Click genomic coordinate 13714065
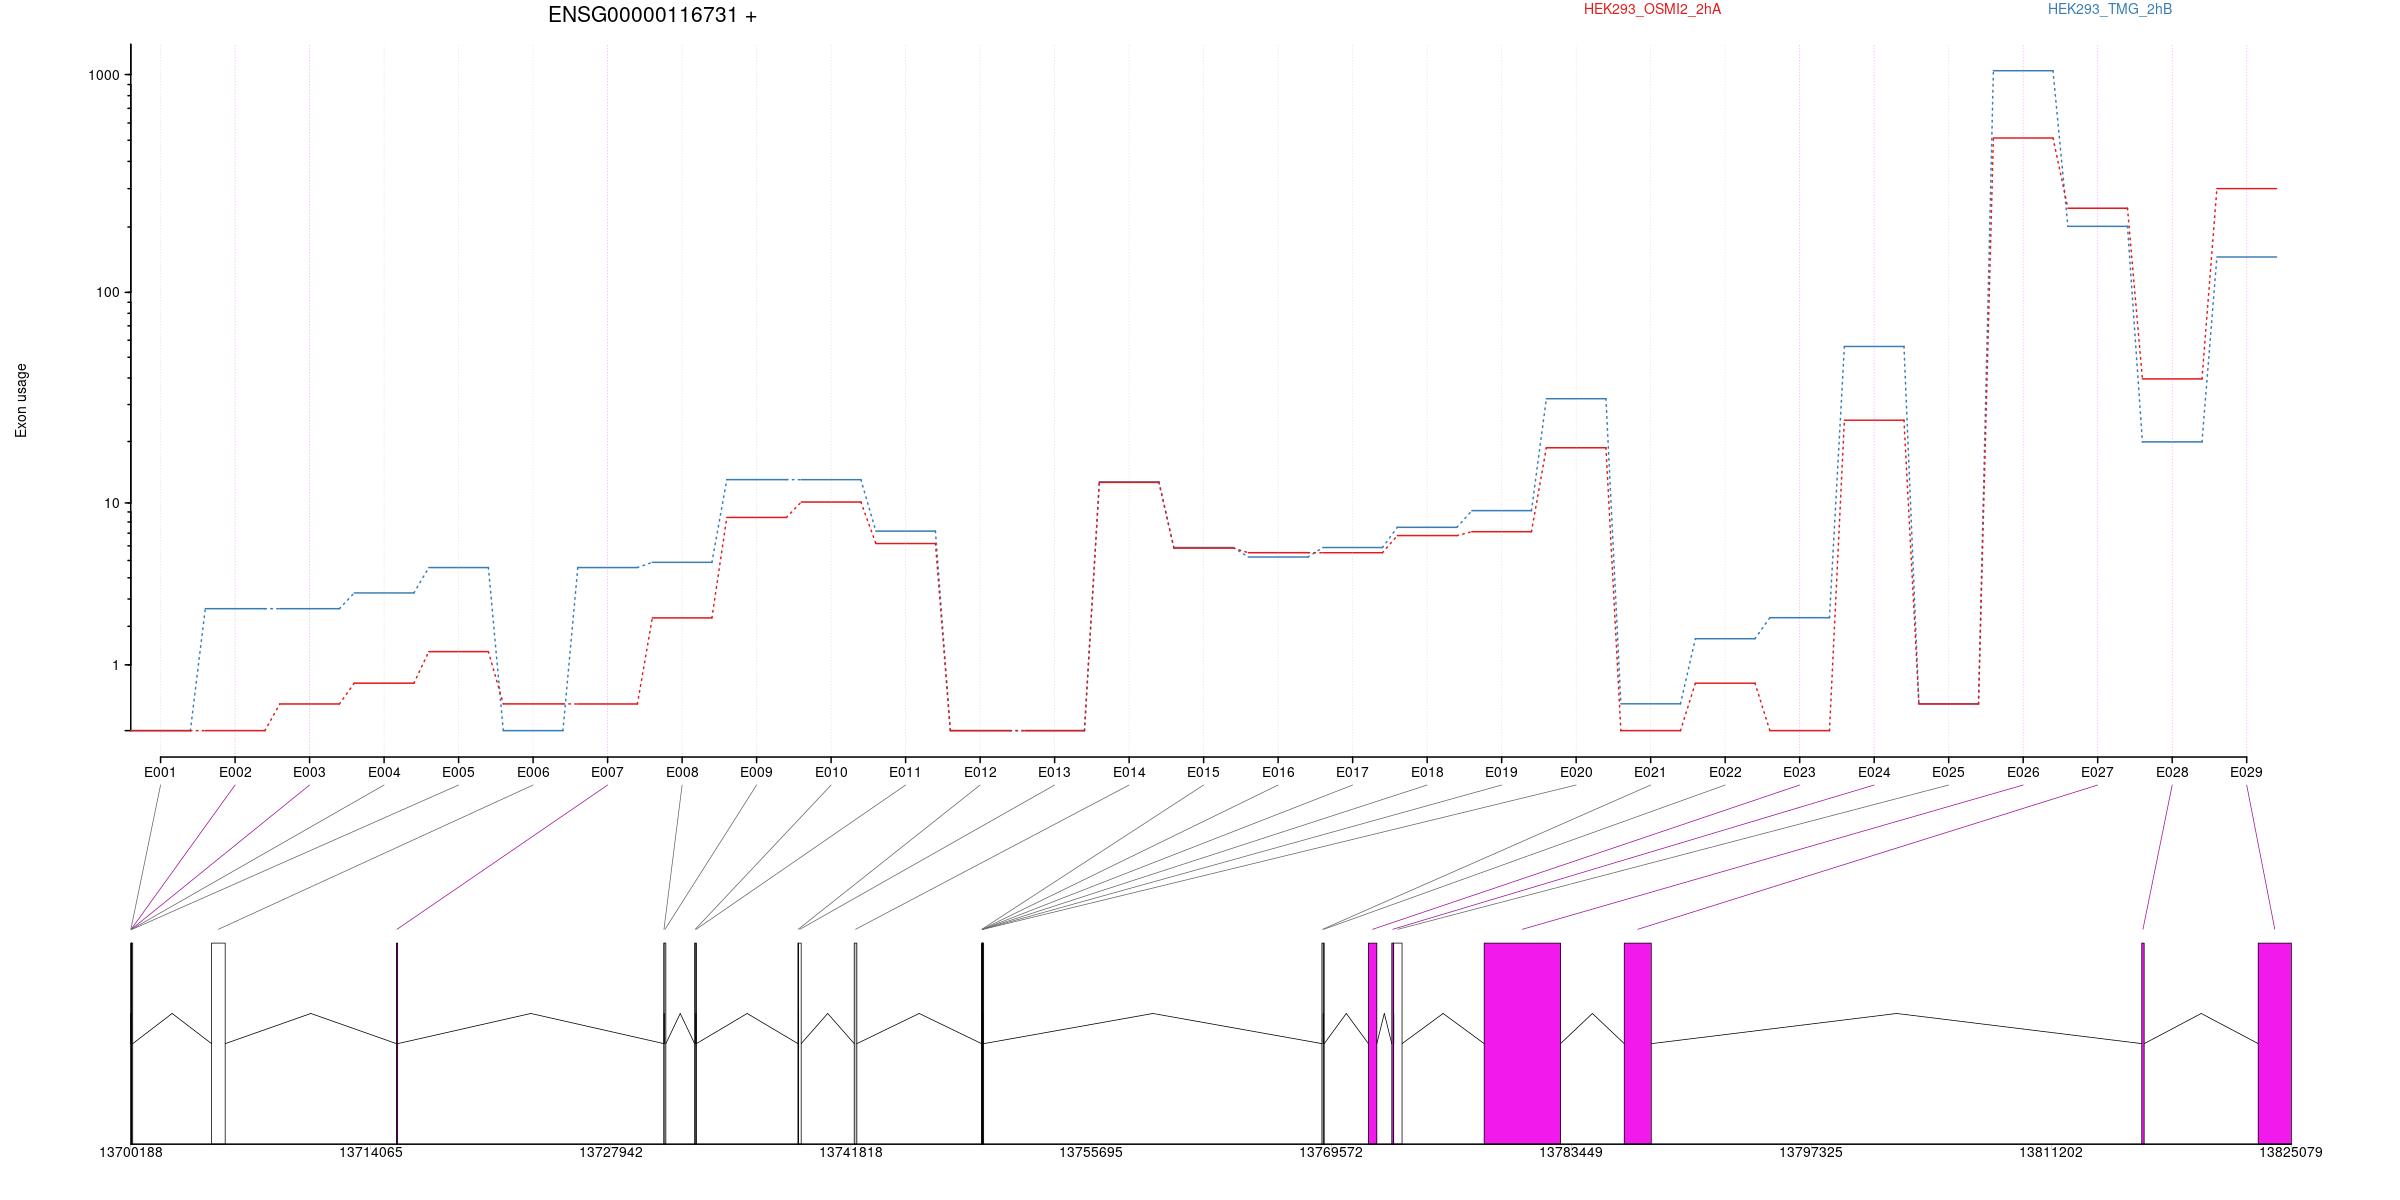 (371, 1153)
